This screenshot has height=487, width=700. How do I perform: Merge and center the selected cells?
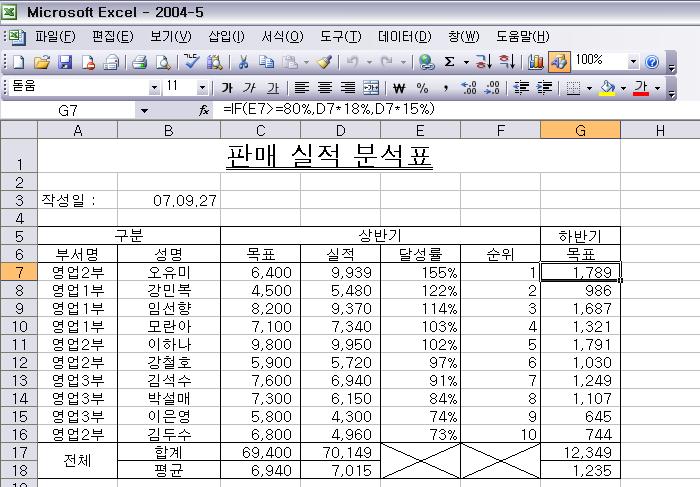pos(371,88)
